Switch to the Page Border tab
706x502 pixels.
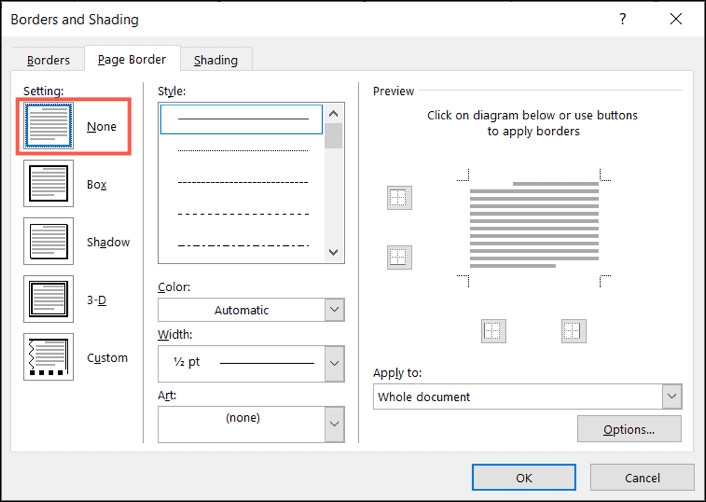tap(132, 59)
